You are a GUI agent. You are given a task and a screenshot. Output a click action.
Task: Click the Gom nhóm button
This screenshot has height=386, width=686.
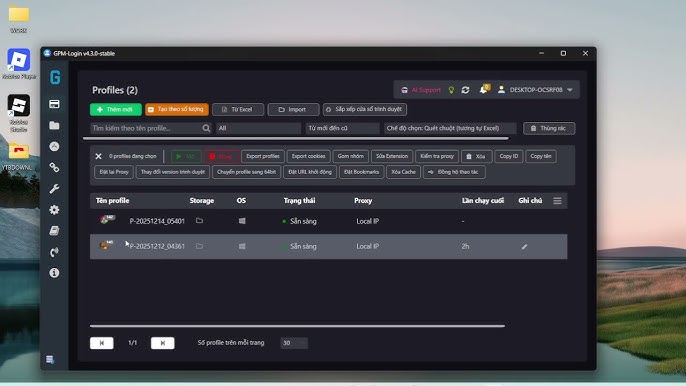click(x=350, y=156)
